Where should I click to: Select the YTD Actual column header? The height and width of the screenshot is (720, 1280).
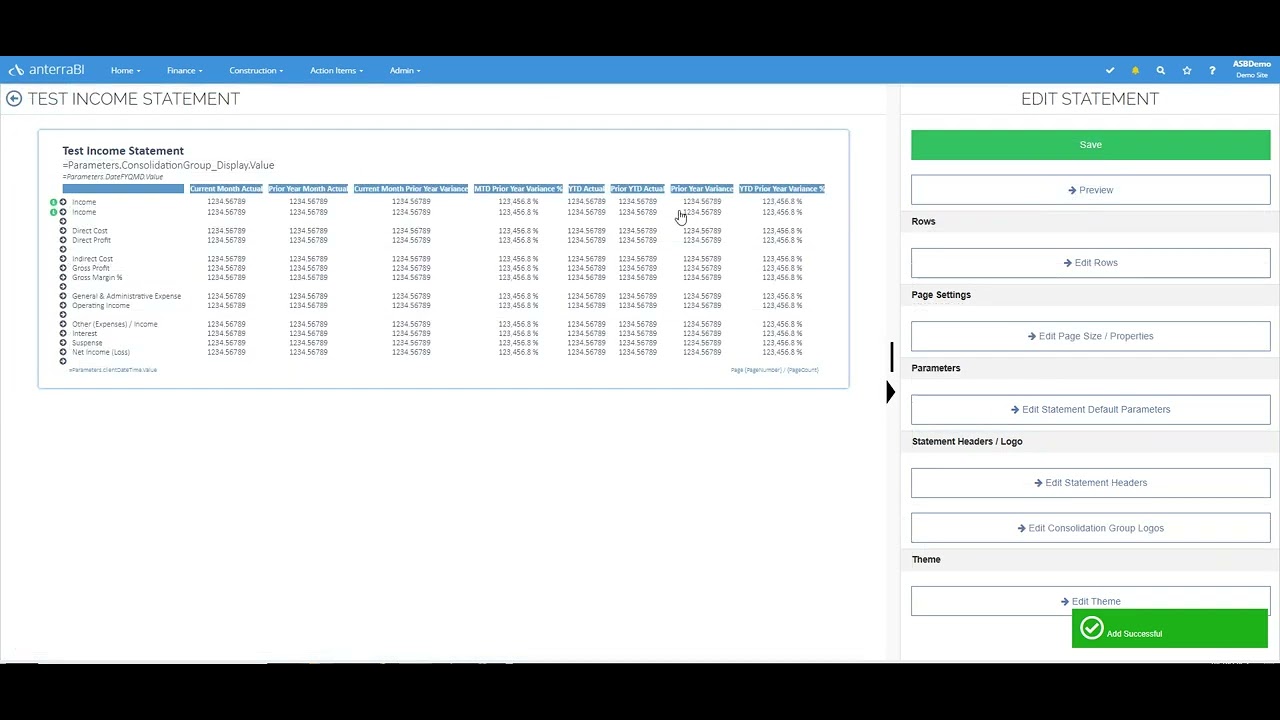[586, 189]
